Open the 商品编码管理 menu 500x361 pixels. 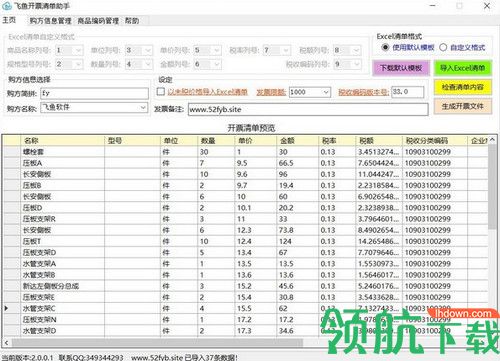tap(98, 21)
